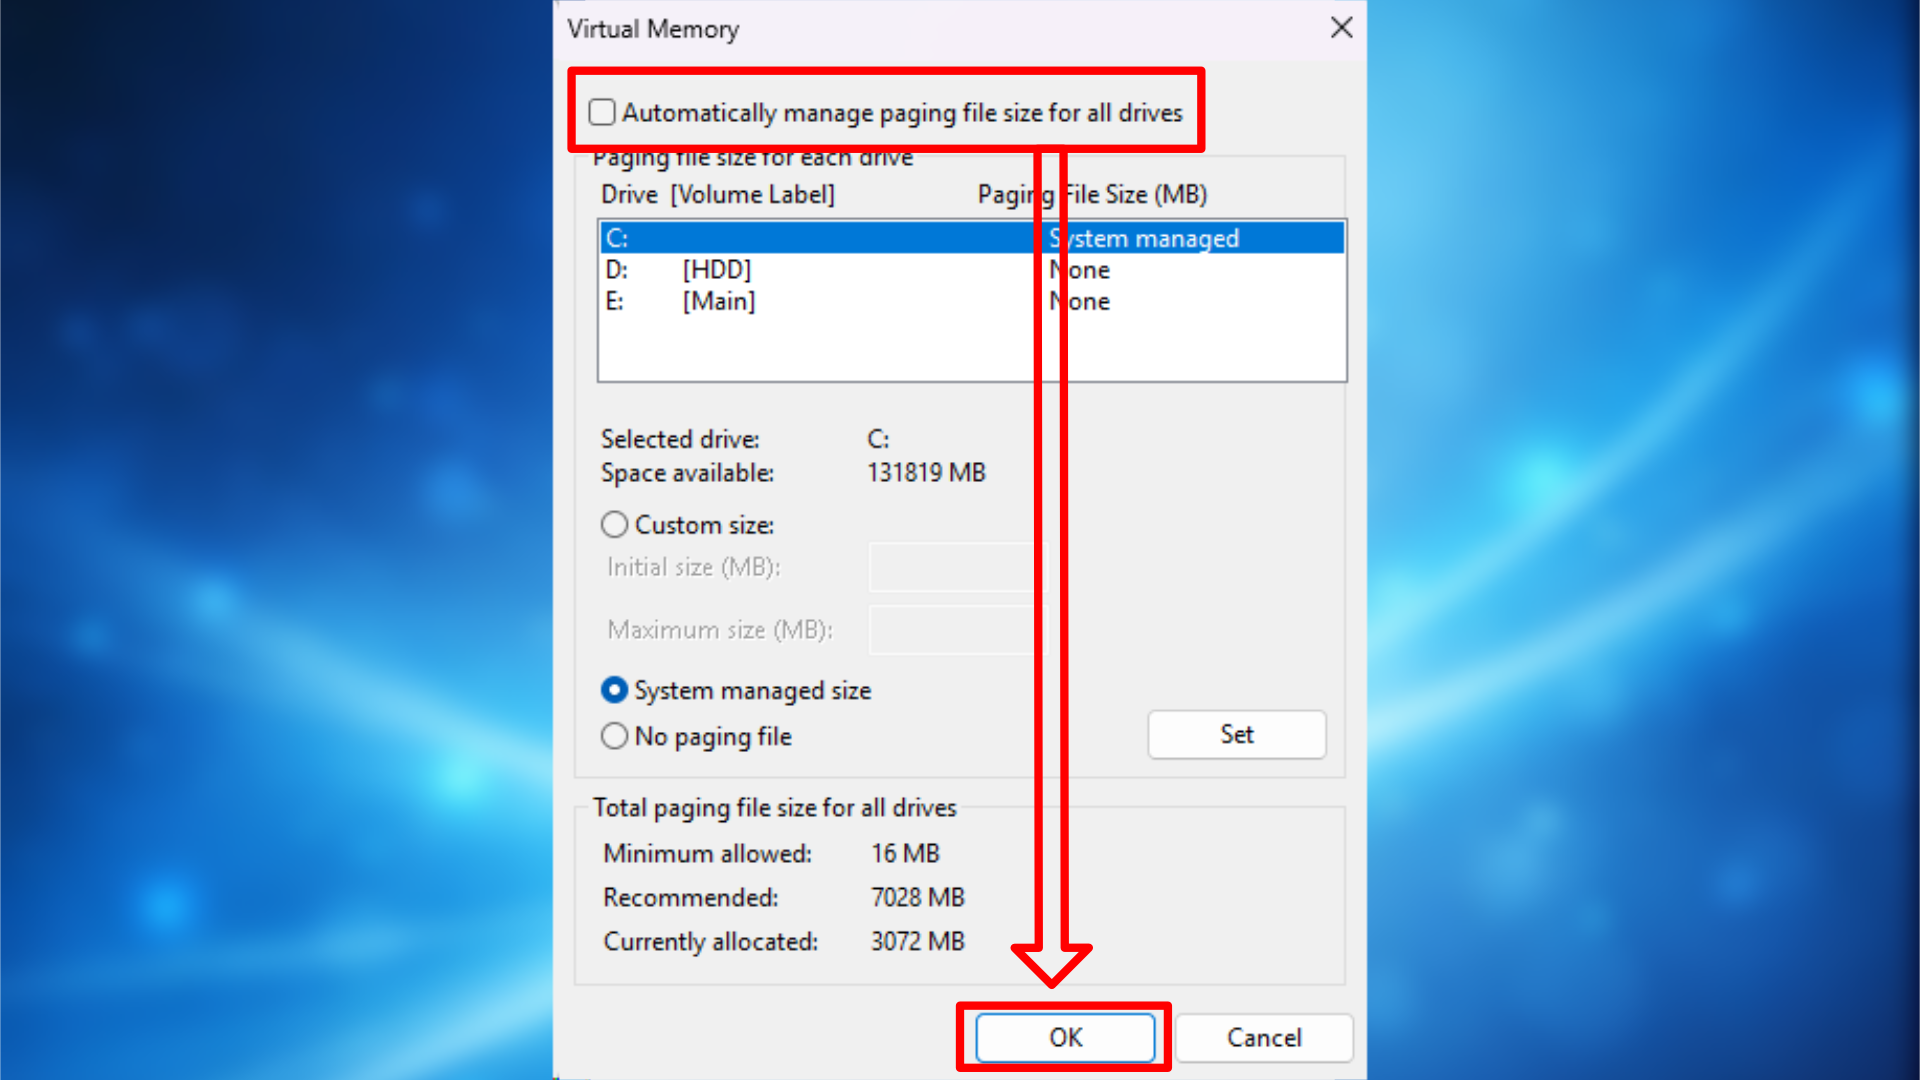Click the Recommended 7028 MB text
The height and width of the screenshot is (1080, 1920).
(x=917, y=897)
